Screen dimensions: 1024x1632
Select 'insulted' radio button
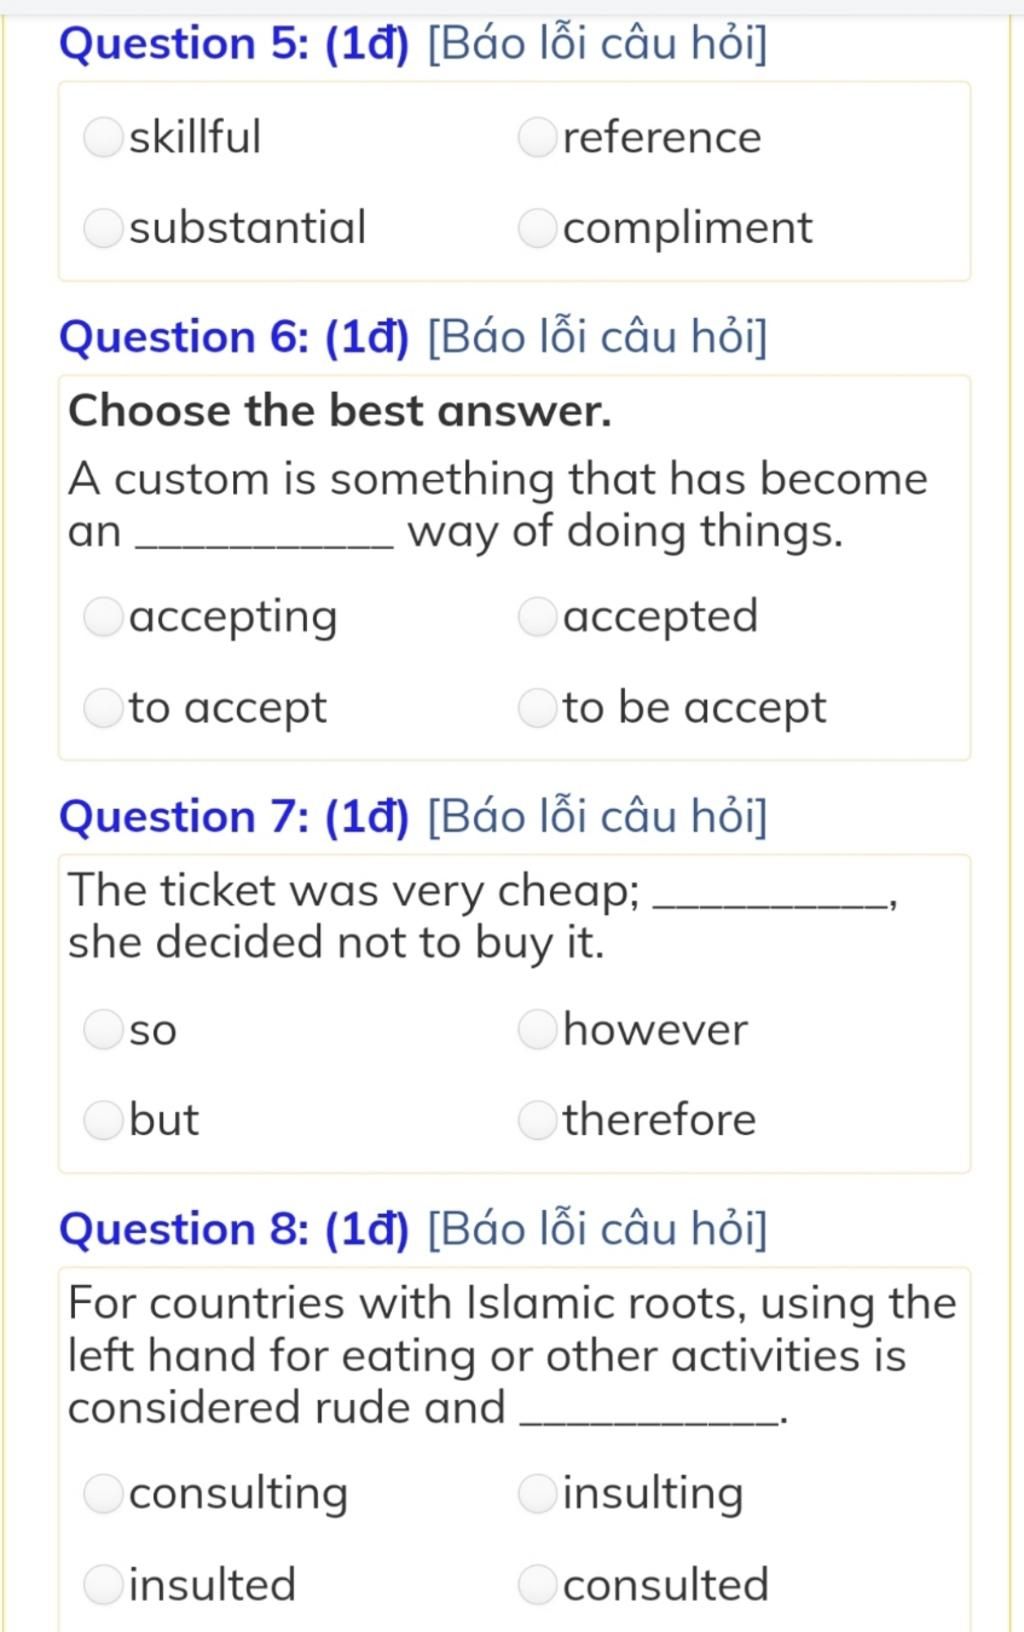[103, 1584]
